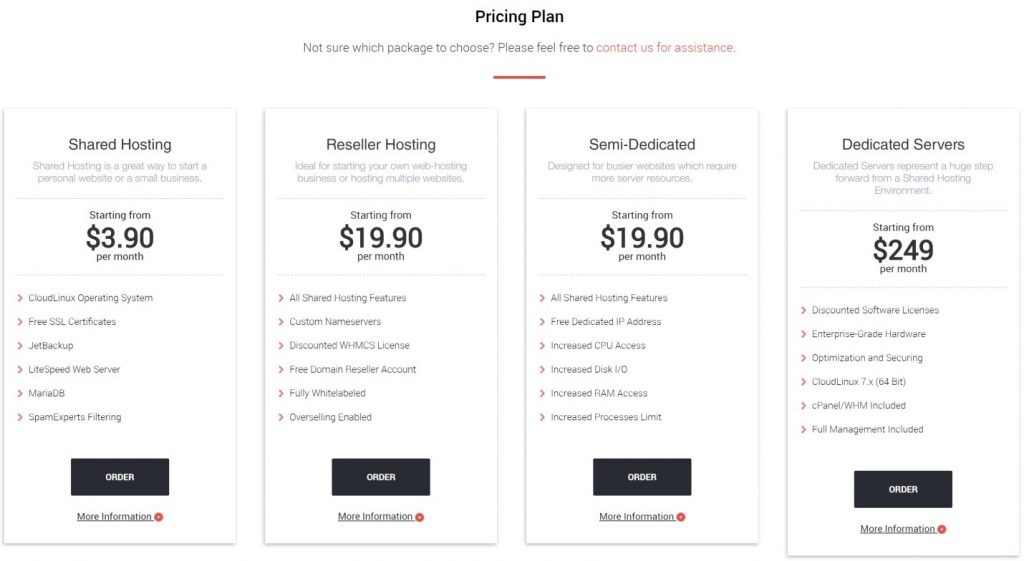Click chevron icon next to CloudLinux Operating System
Image resolution: width=1024 pixels, height=561 pixels.
pos(20,298)
